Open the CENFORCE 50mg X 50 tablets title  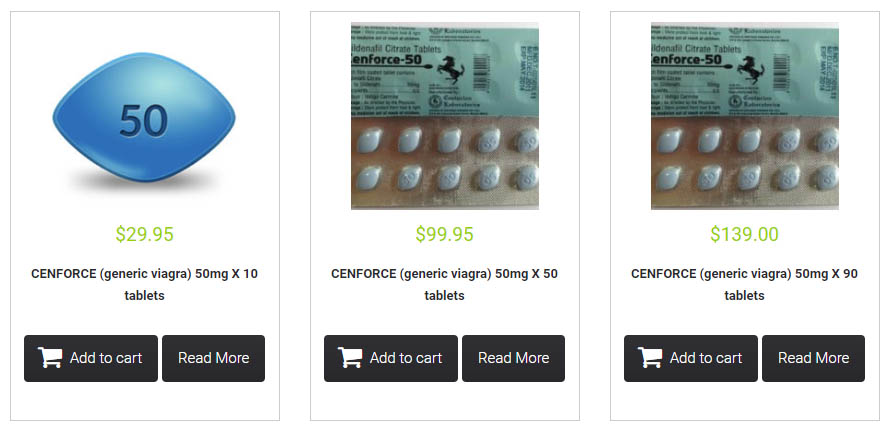click(x=444, y=285)
